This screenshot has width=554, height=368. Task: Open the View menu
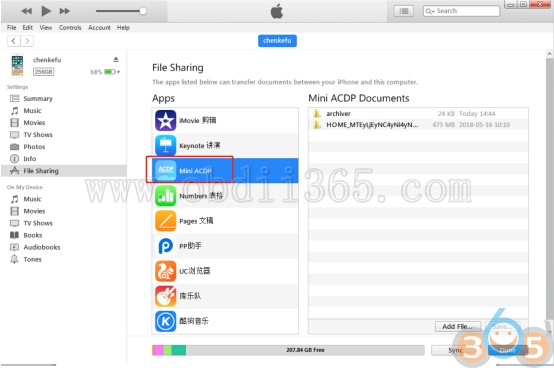click(x=46, y=28)
